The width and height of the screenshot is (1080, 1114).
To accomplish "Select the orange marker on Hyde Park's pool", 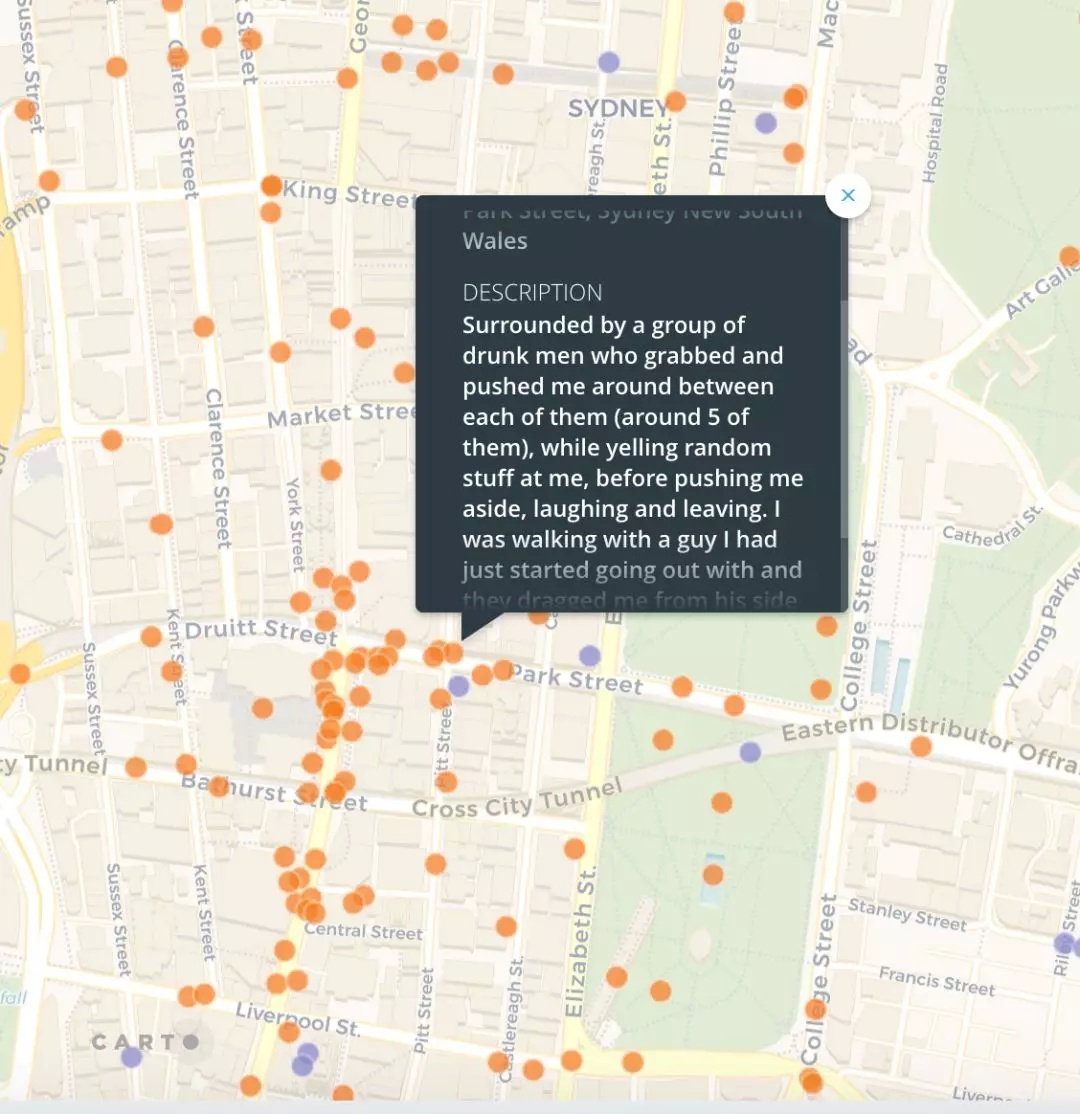I will tap(713, 875).
